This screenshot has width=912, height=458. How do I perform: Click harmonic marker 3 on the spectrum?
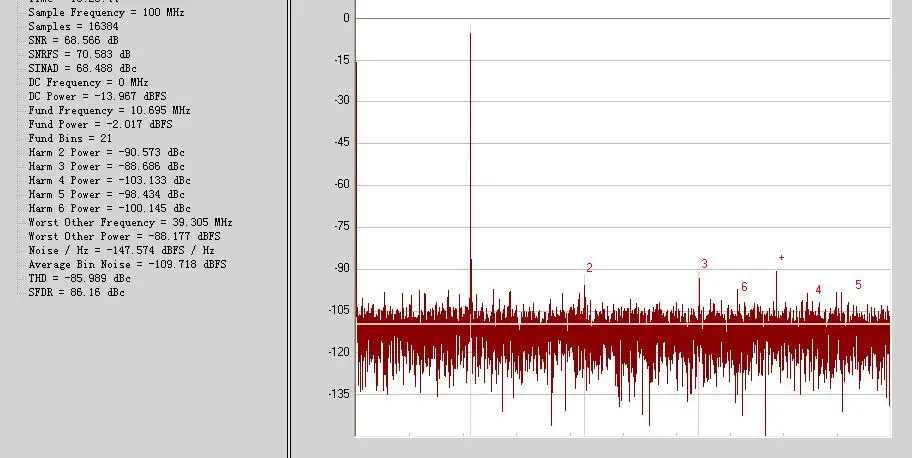coord(704,264)
